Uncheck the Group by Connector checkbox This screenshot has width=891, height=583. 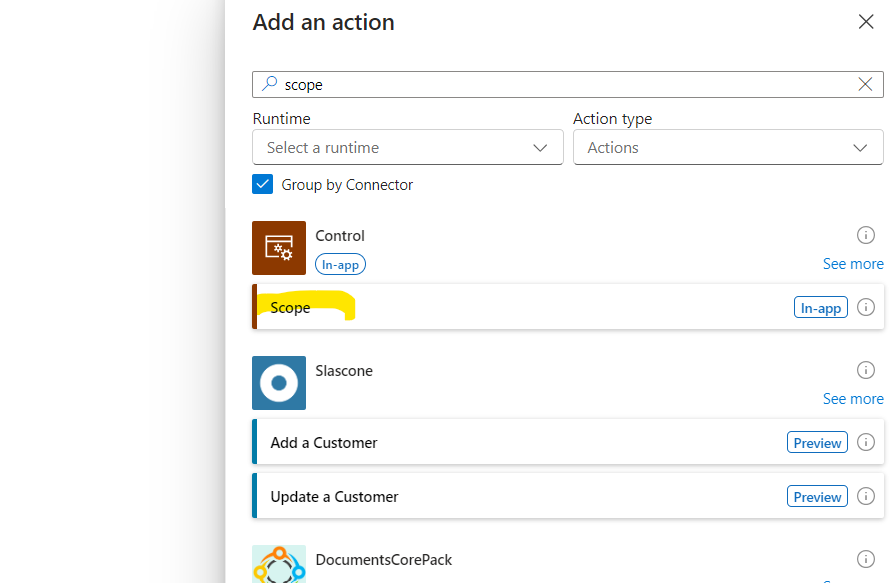click(x=262, y=184)
